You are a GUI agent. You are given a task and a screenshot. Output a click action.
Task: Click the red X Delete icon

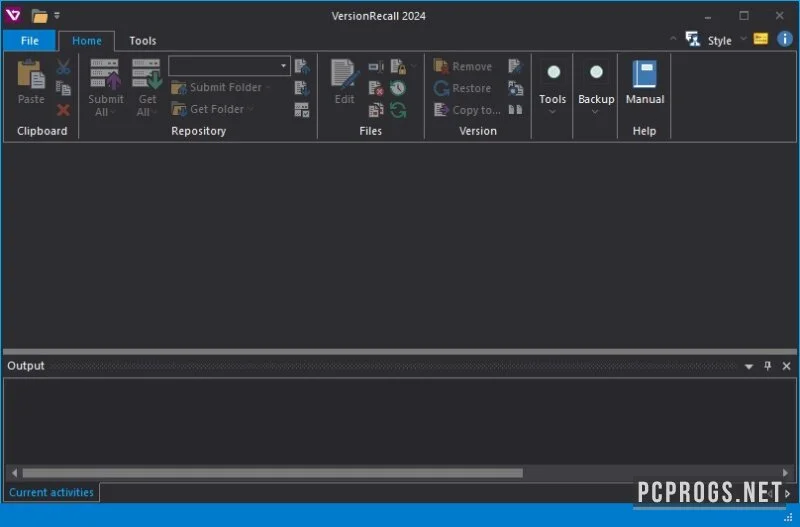click(x=63, y=110)
